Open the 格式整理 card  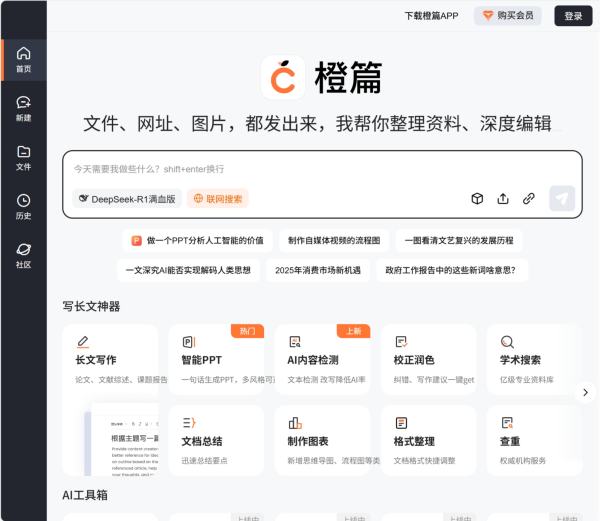429,441
